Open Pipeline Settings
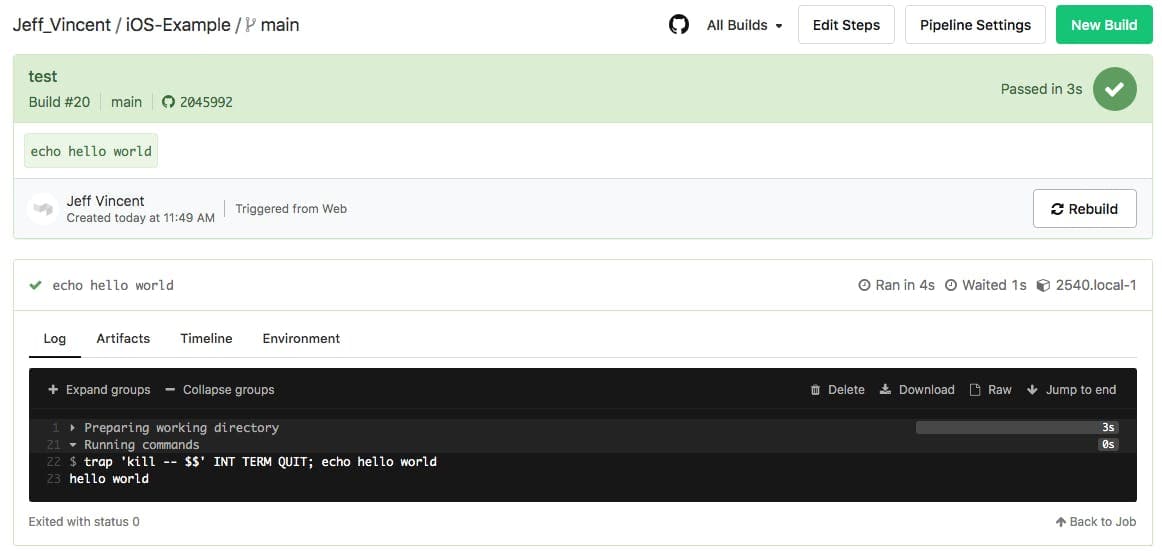This screenshot has height=551, width=1162. [975, 25]
